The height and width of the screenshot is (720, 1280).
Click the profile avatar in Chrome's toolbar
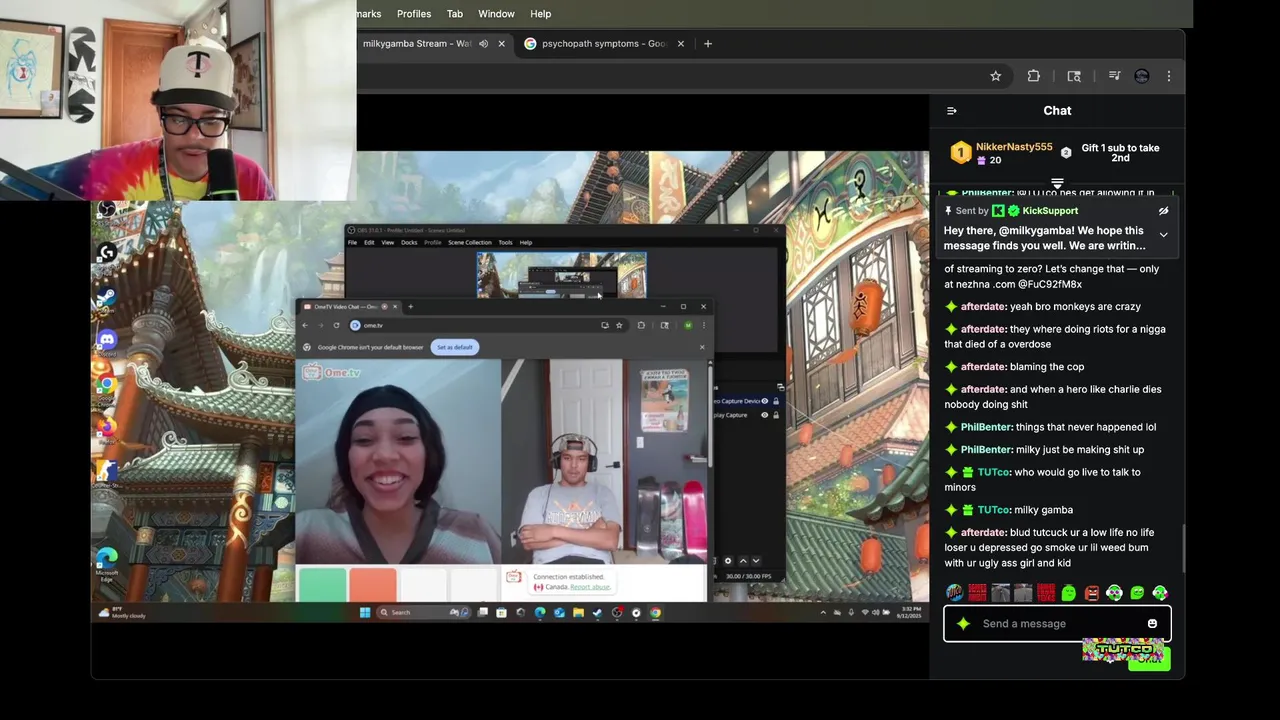click(x=1141, y=76)
